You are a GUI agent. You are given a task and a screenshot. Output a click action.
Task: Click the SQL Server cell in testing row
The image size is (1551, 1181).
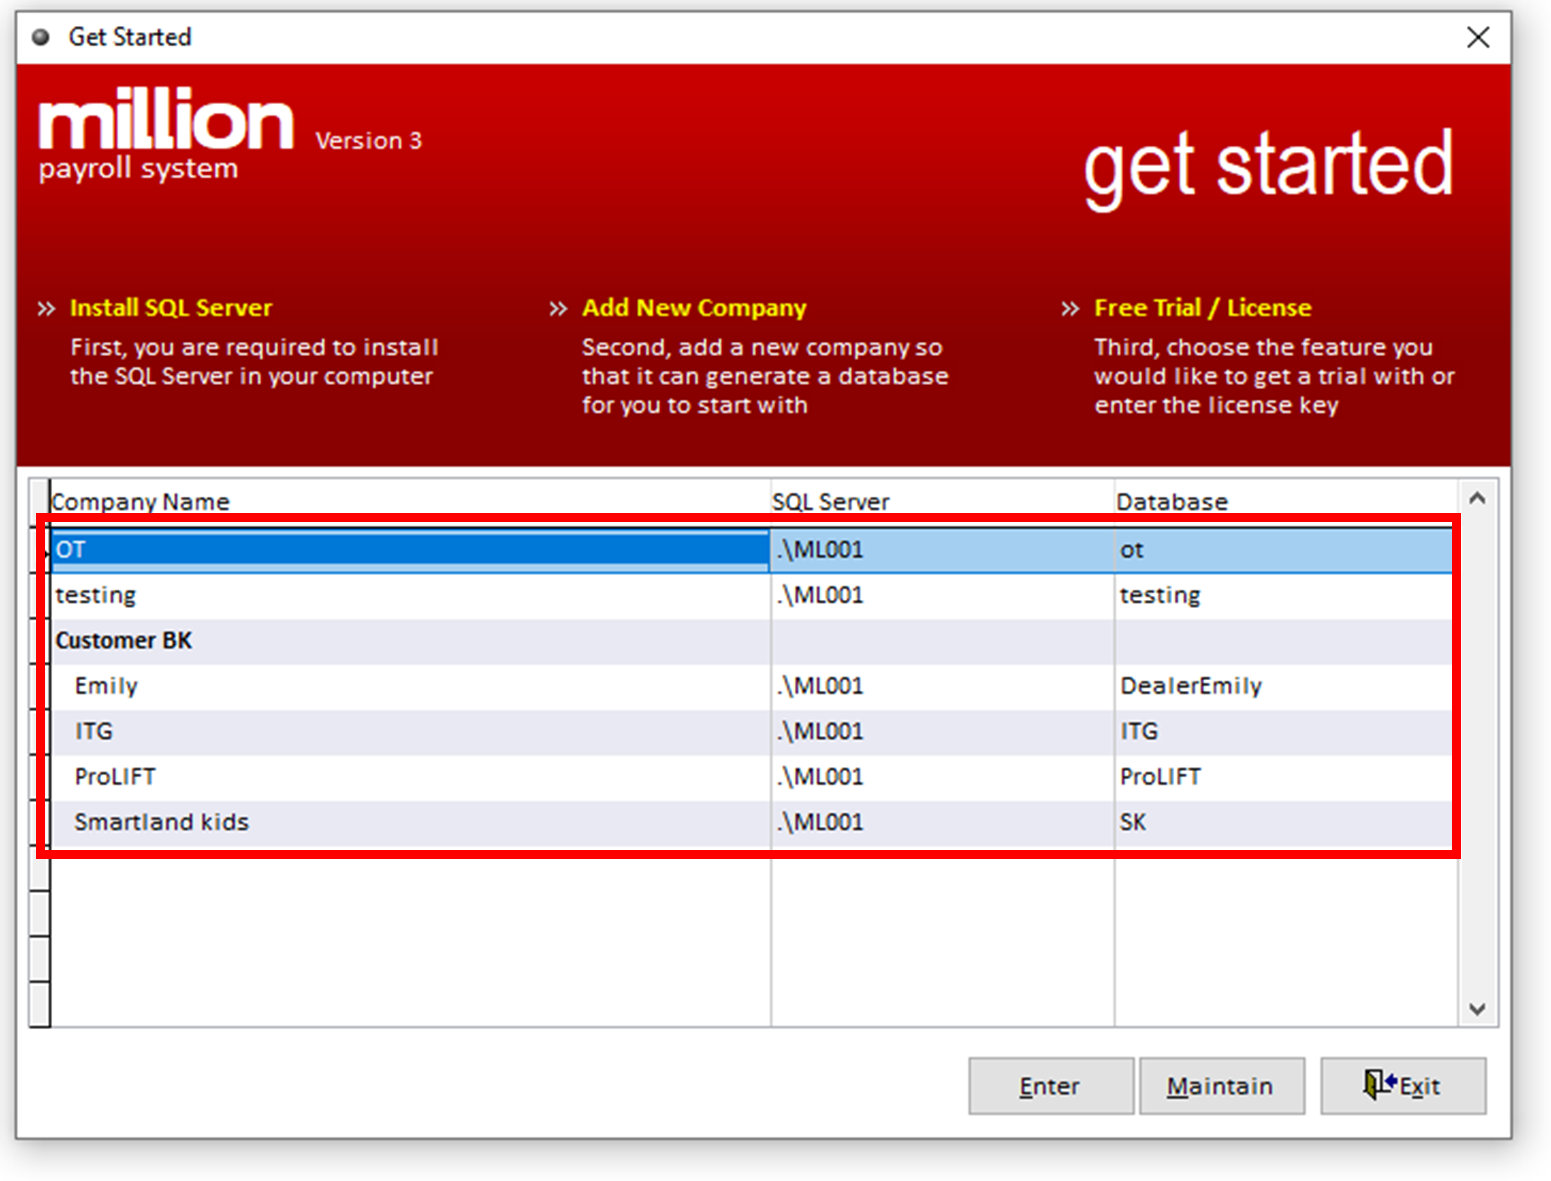[942, 596]
